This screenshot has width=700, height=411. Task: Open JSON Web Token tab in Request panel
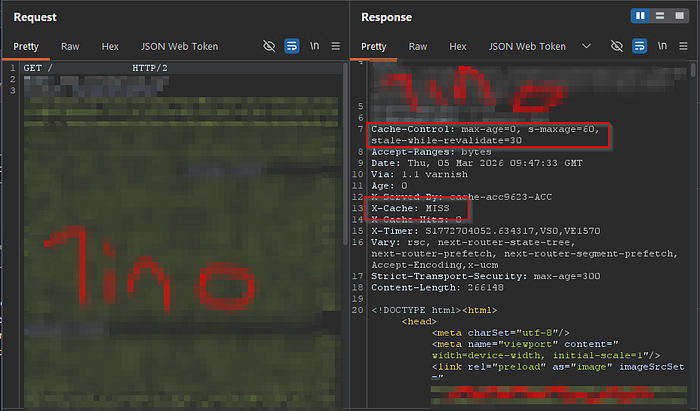179,46
